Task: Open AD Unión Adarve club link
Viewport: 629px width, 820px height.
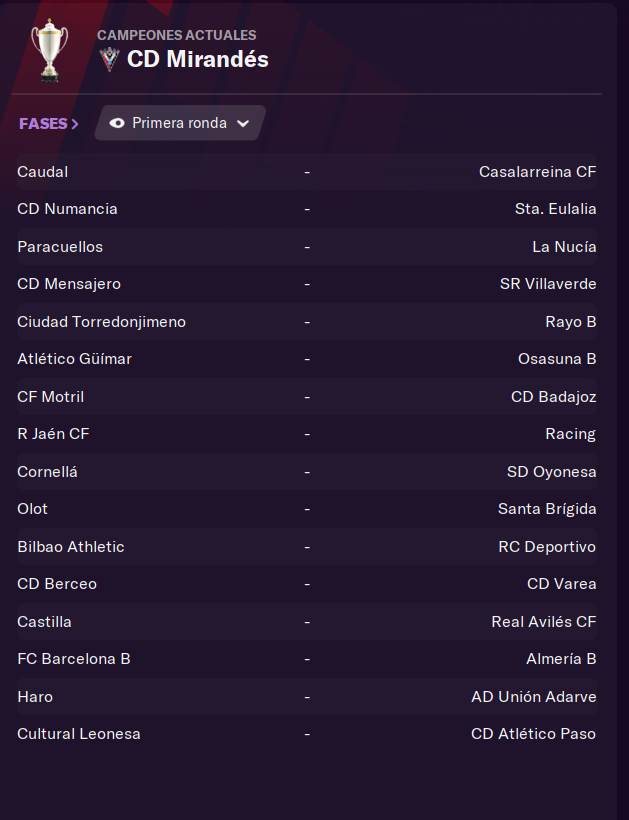Action: [534, 697]
